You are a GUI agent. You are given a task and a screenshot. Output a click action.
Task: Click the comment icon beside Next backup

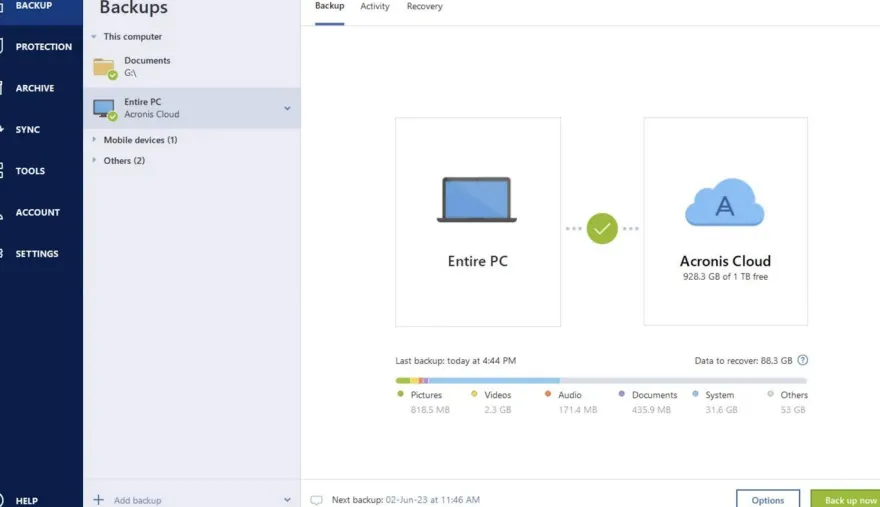[317, 500]
